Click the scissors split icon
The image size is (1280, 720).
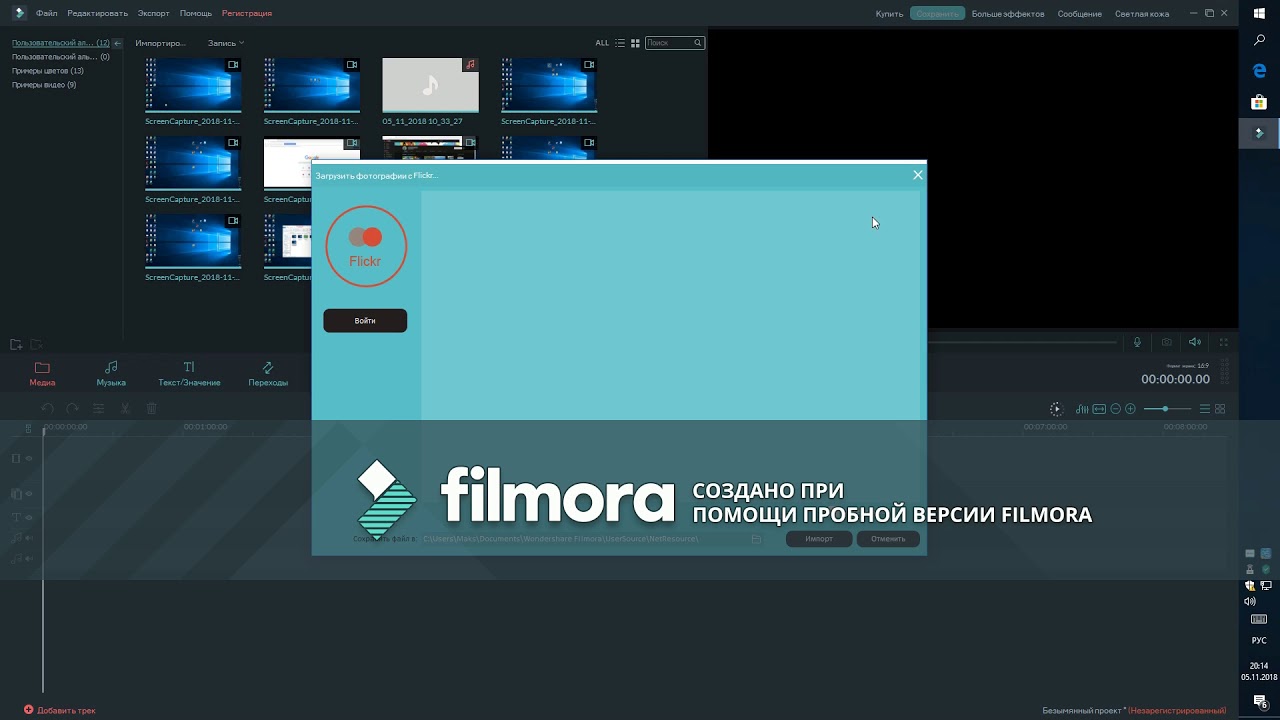point(125,409)
